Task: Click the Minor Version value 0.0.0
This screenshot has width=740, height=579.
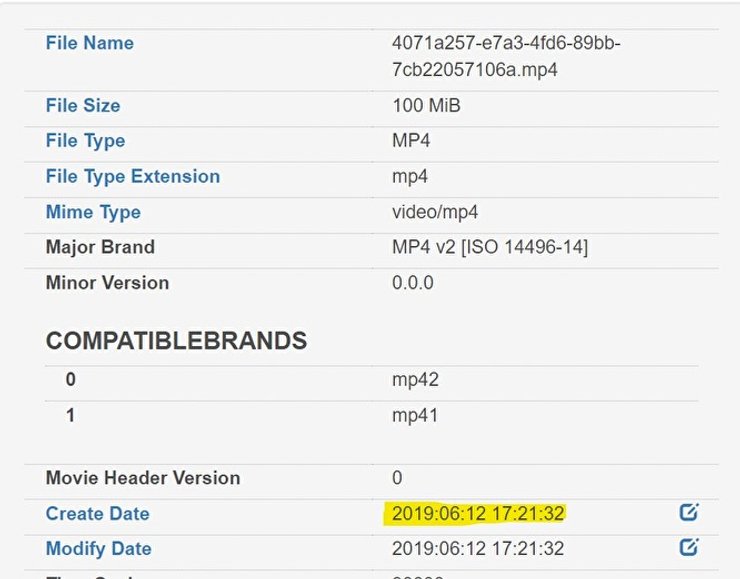Action: coord(413,282)
